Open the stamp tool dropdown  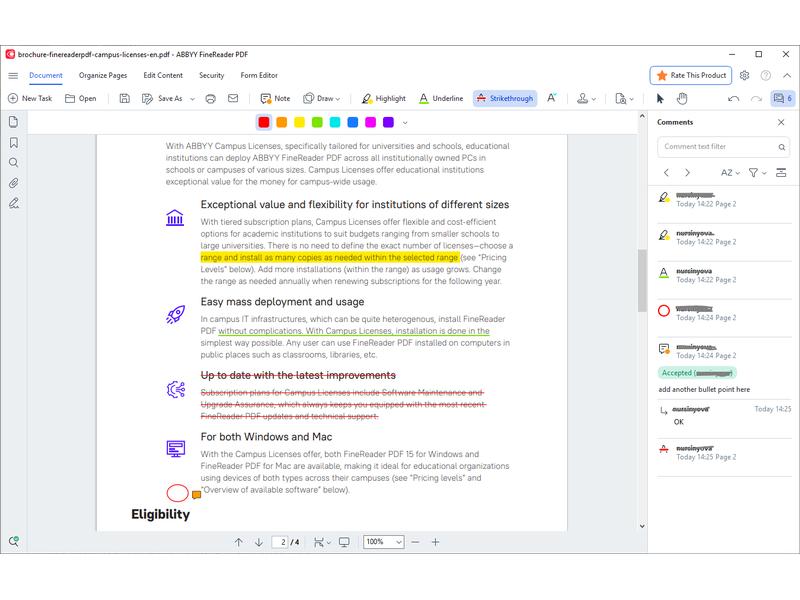pyautogui.click(x=586, y=98)
